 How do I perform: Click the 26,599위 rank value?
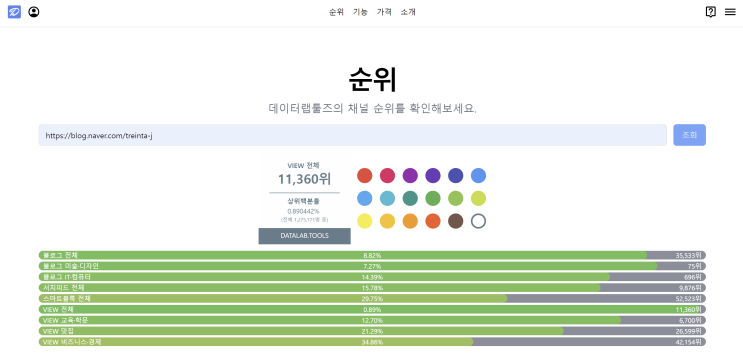point(688,331)
